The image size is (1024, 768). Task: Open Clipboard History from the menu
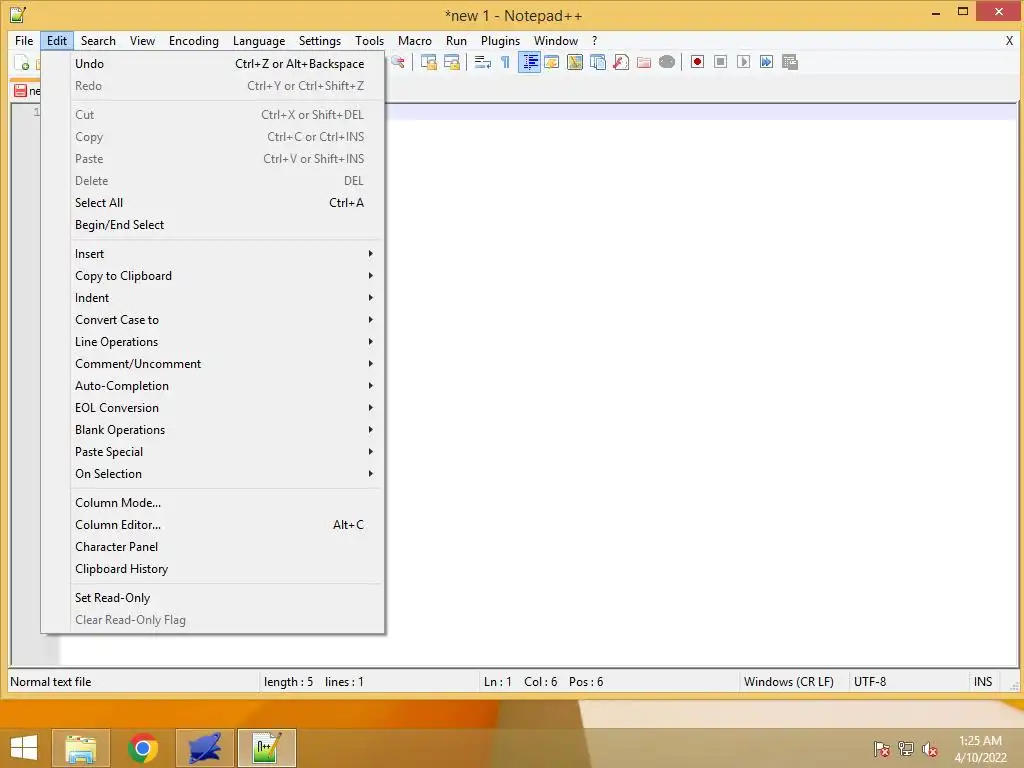coord(226,569)
